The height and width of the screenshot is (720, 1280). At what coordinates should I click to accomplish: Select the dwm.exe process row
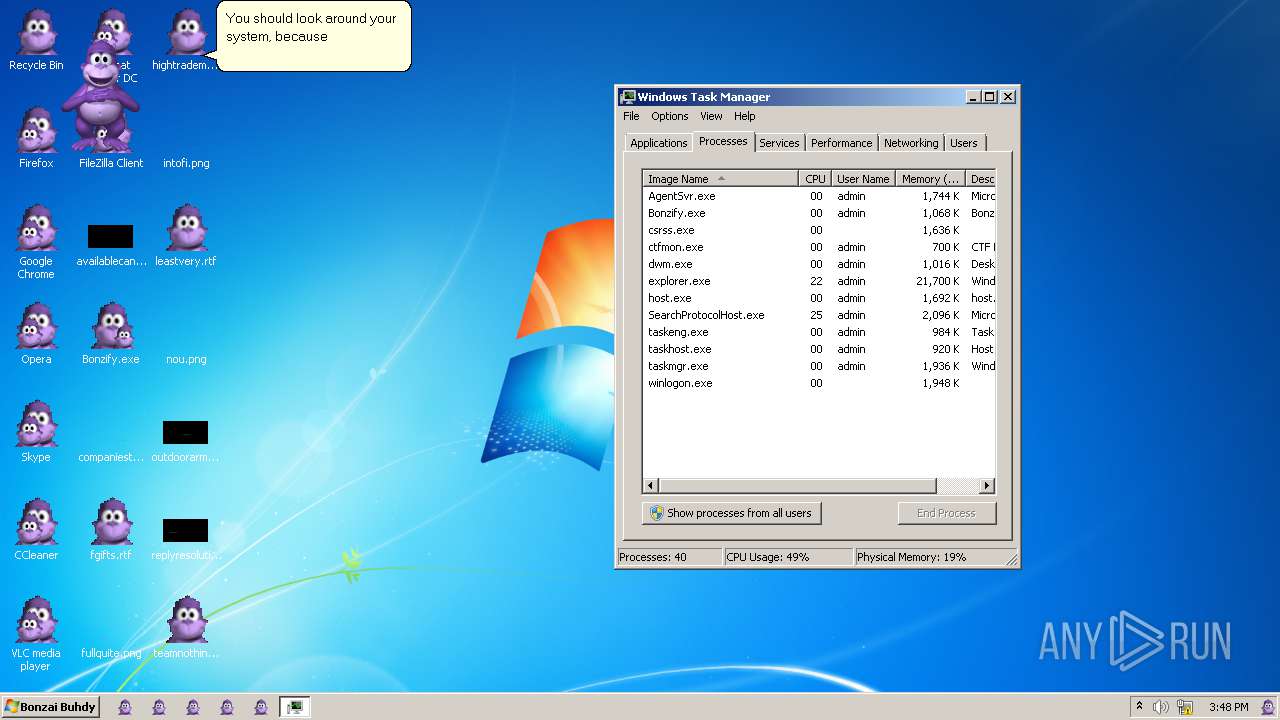[x=819, y=264]
